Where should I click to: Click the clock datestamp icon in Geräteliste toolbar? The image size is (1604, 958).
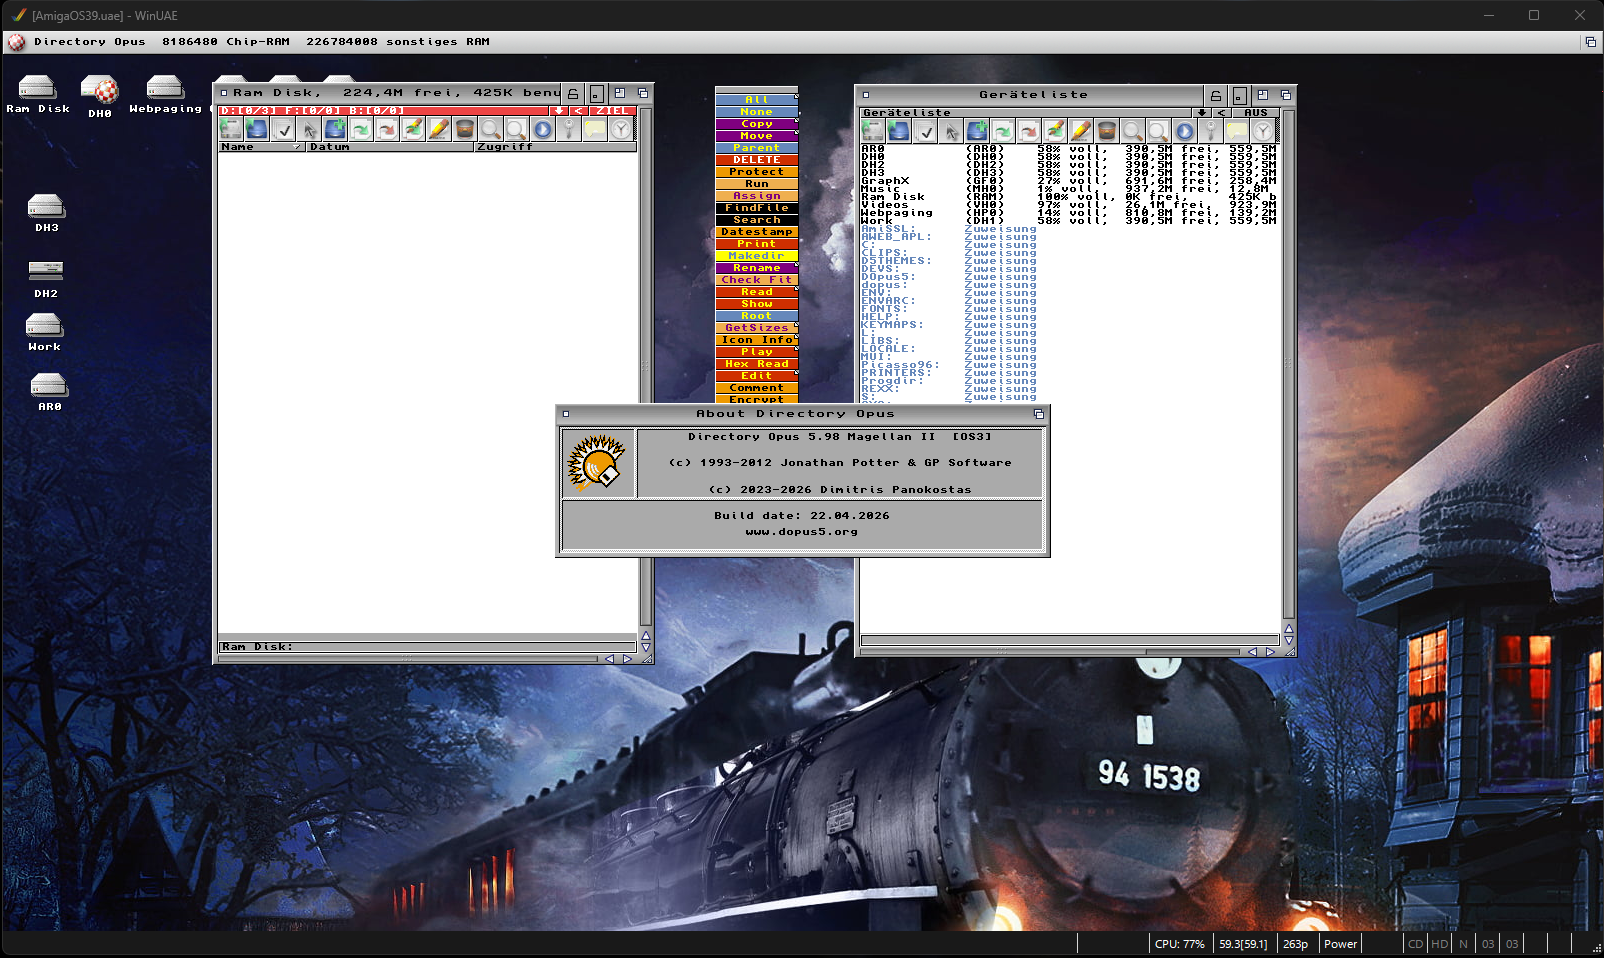1262,131
